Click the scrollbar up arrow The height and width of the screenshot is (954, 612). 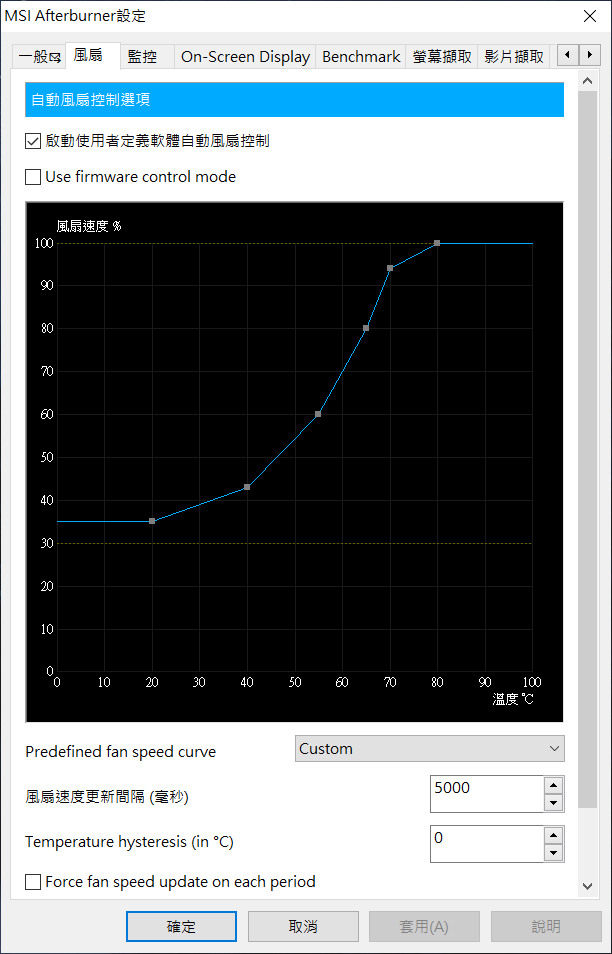[x=588, y=81]
